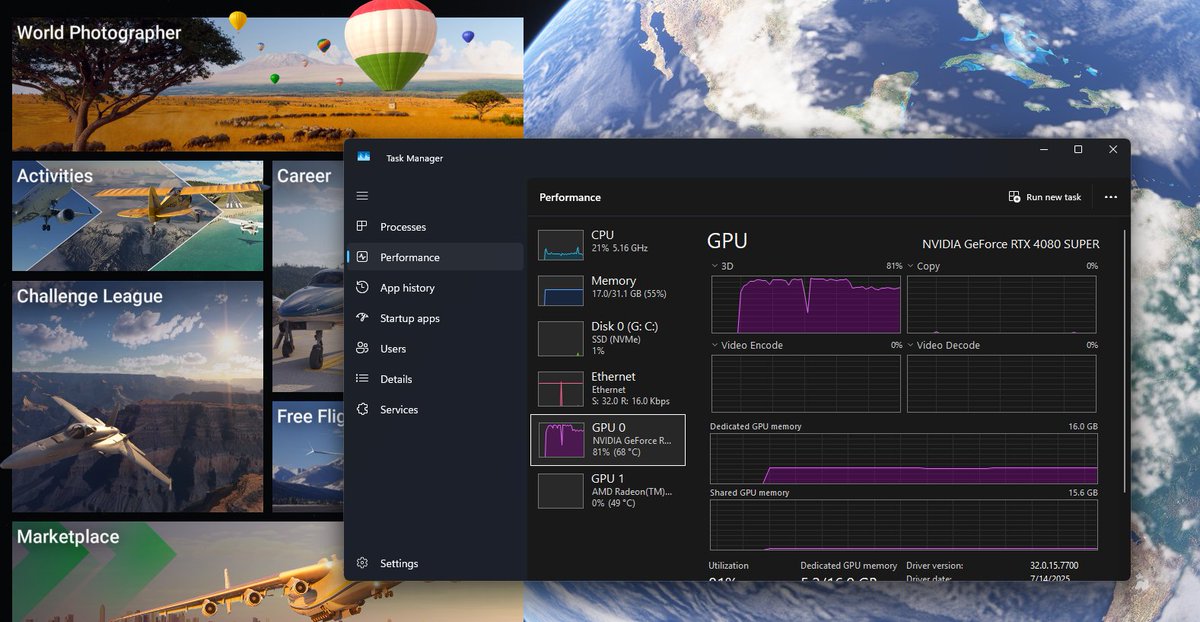The height and width of the screenshot is (622, 1200).
Task: Select Disk 0 (G: C:) item
Action: [x=608, y=338]
